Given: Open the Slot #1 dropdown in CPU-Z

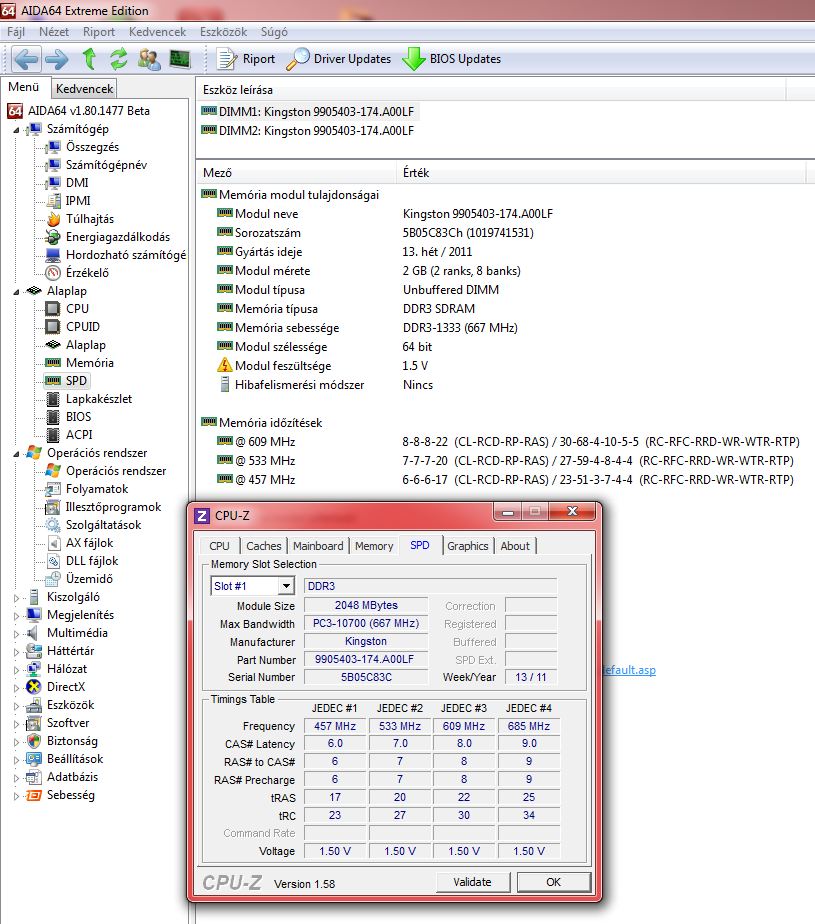Looking at the screenshot, I should 286,586.
